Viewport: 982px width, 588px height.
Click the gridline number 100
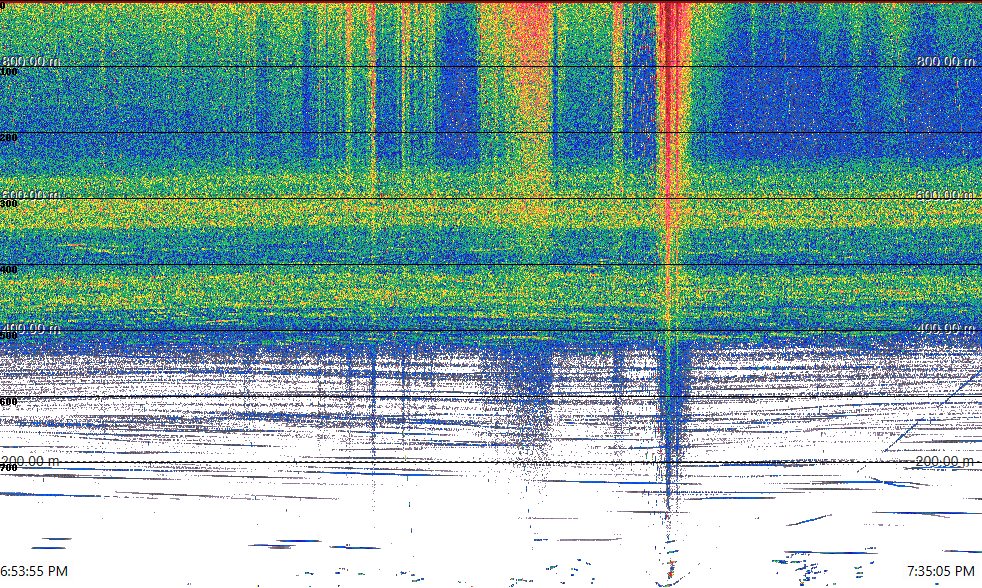pos(9,72)
